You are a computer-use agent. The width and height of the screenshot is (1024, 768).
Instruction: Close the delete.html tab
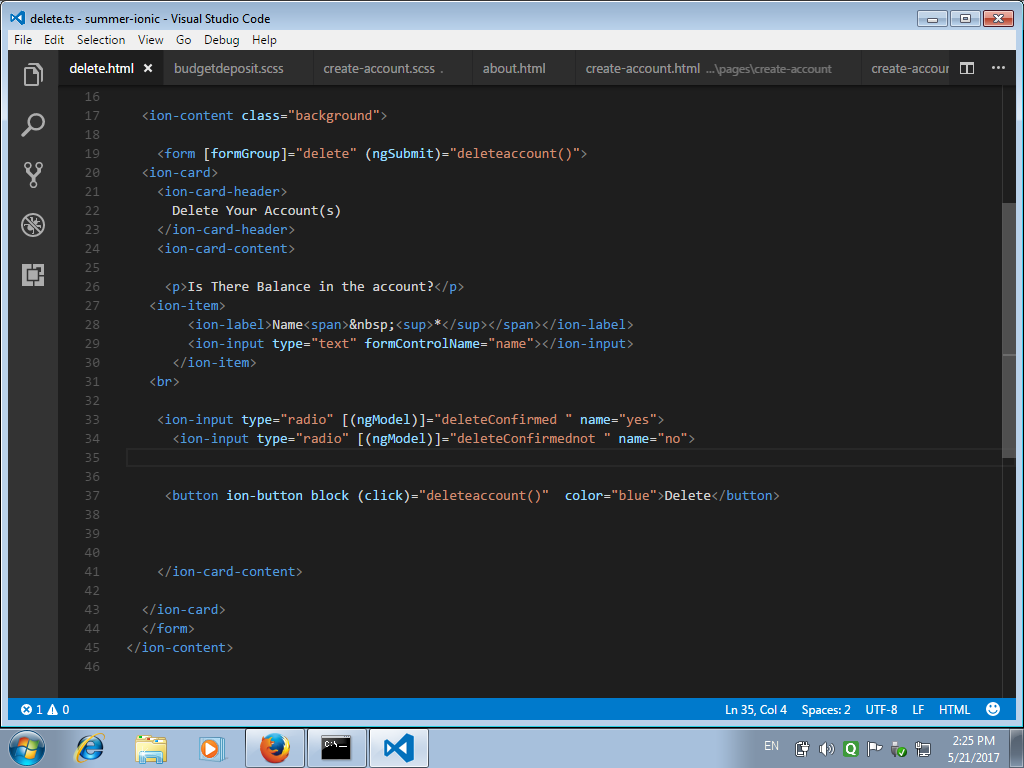(x=148, y=68)
